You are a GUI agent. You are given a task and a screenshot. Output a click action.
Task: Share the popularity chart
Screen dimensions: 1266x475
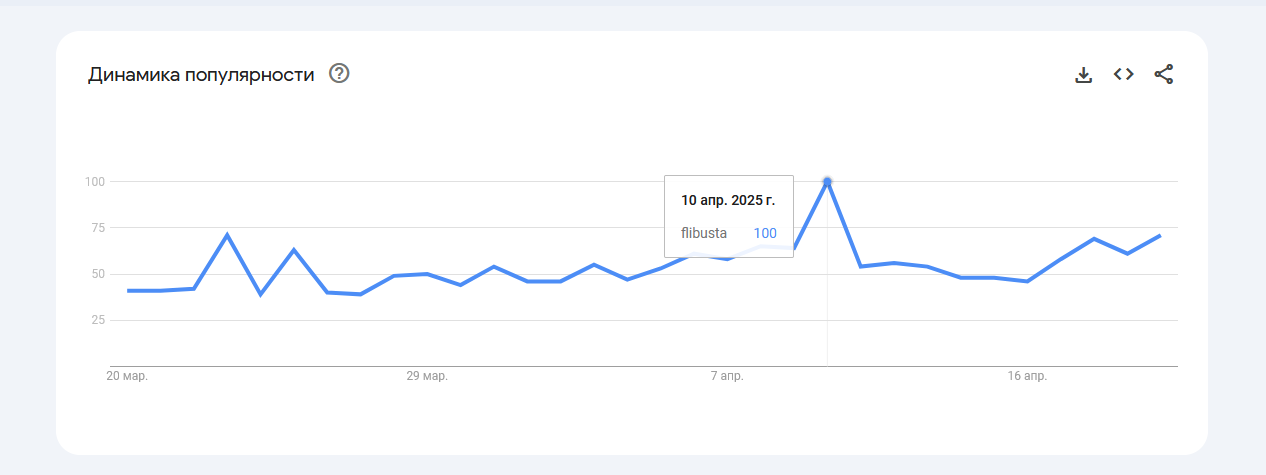[1163, 74]
